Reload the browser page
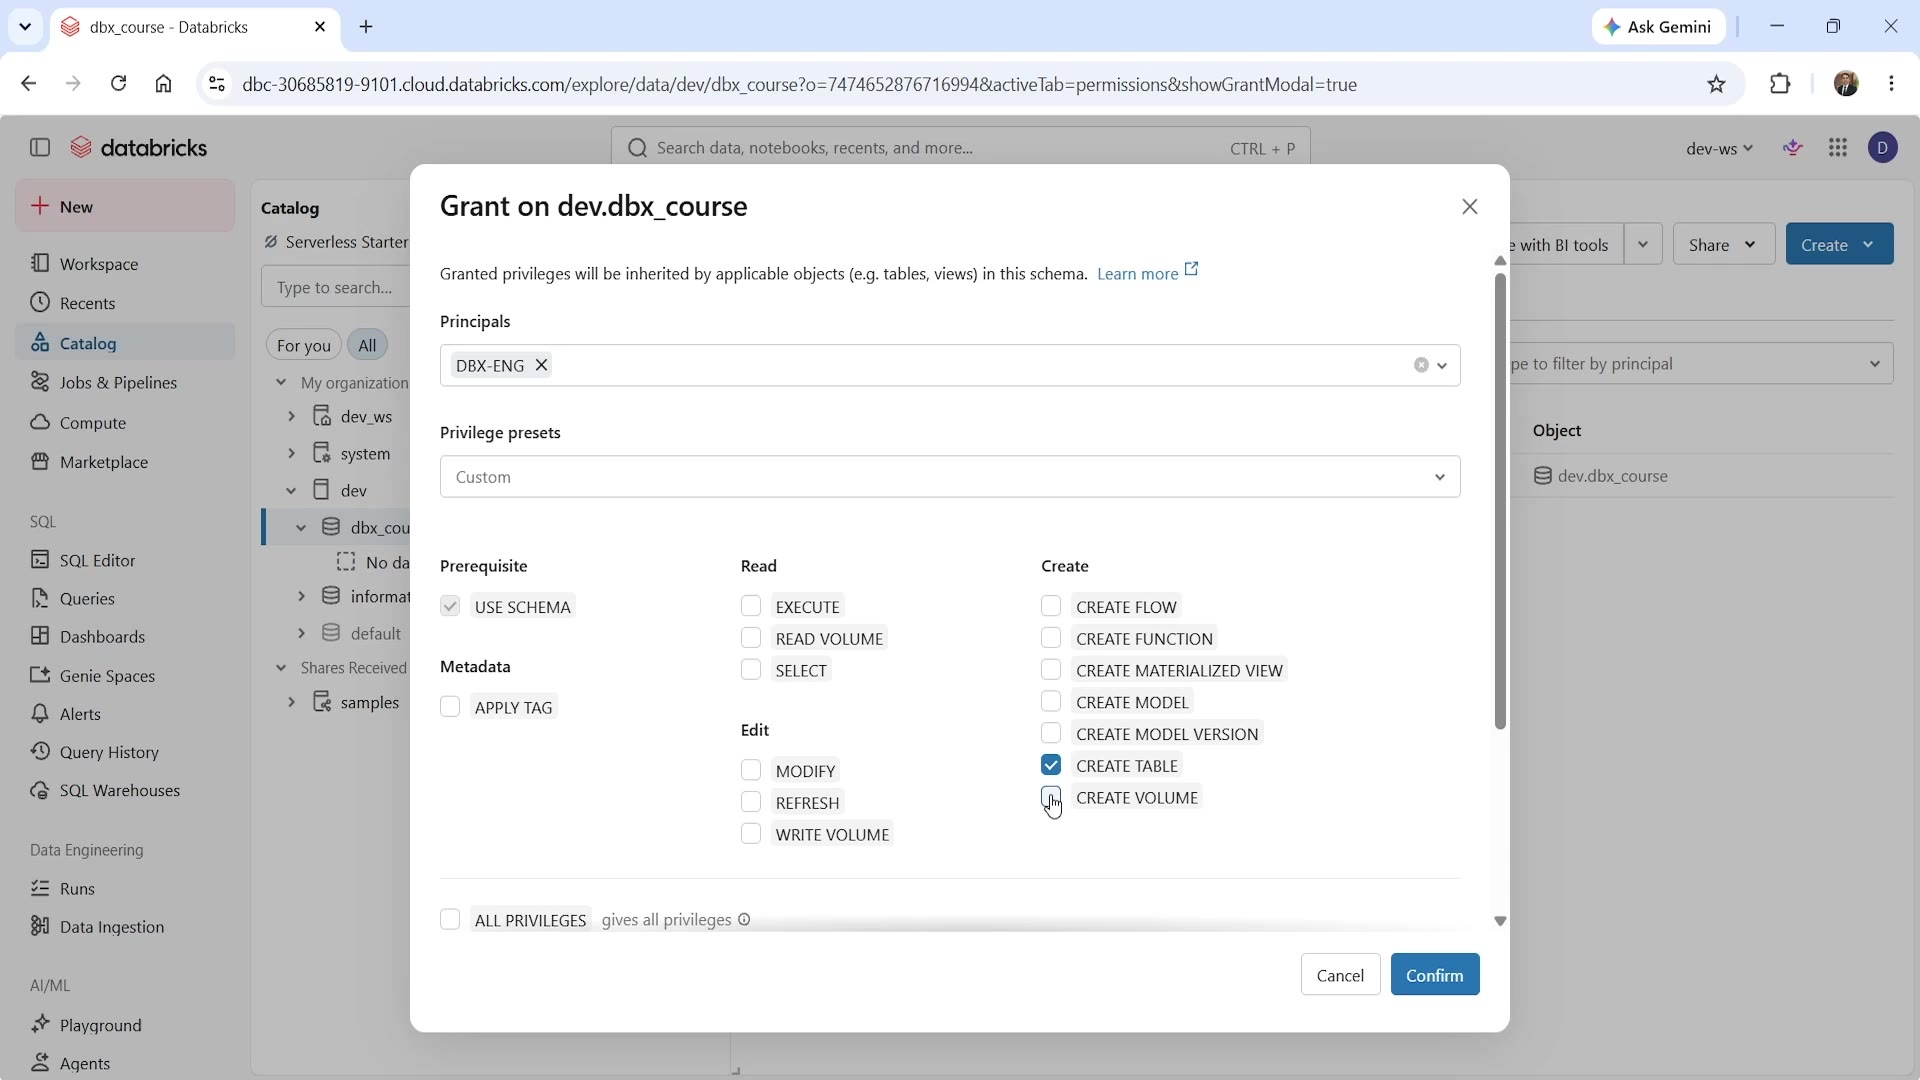 pyautogui.click(x=118, y=84)
